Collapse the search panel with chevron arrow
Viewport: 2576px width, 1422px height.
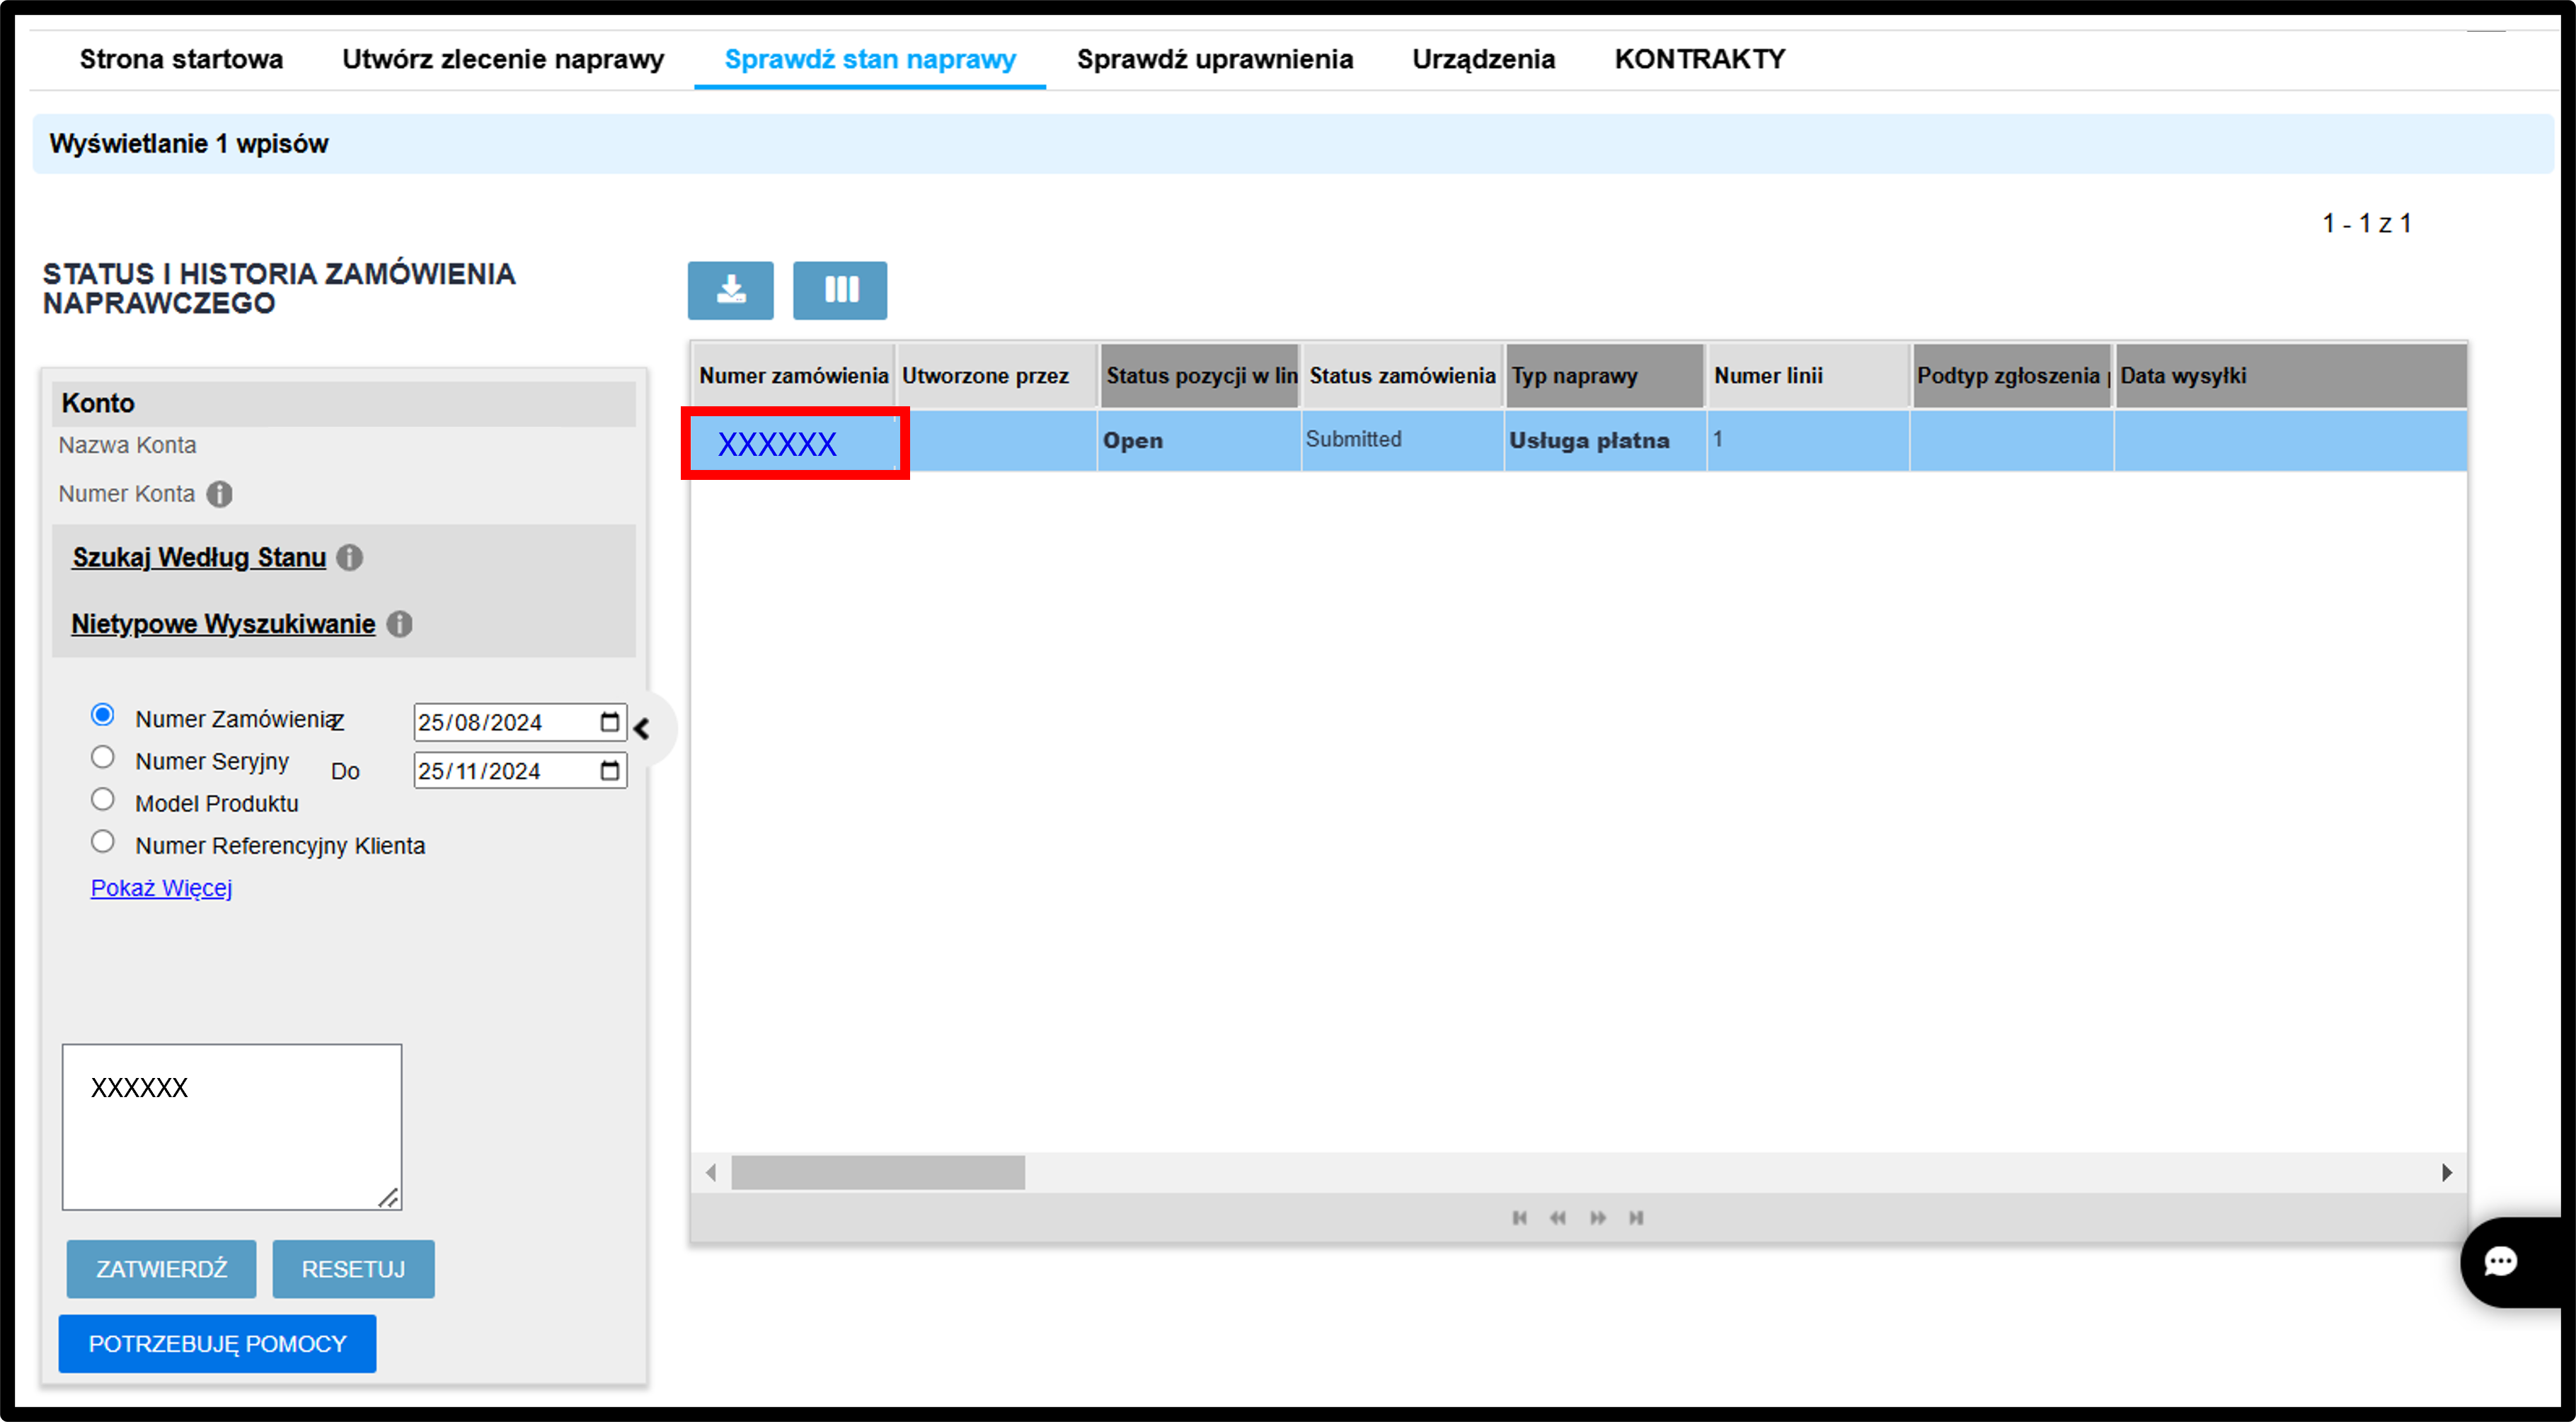point(642,728)
